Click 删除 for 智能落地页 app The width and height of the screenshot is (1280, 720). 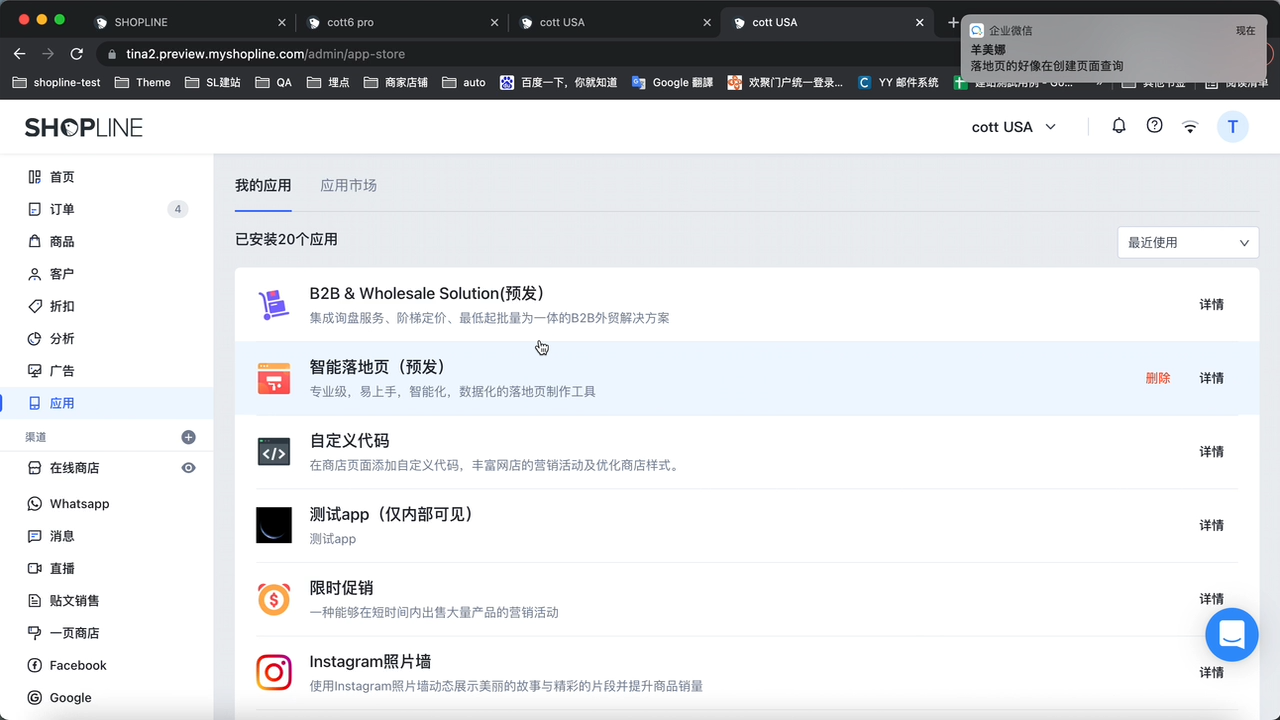(1157, 378)
